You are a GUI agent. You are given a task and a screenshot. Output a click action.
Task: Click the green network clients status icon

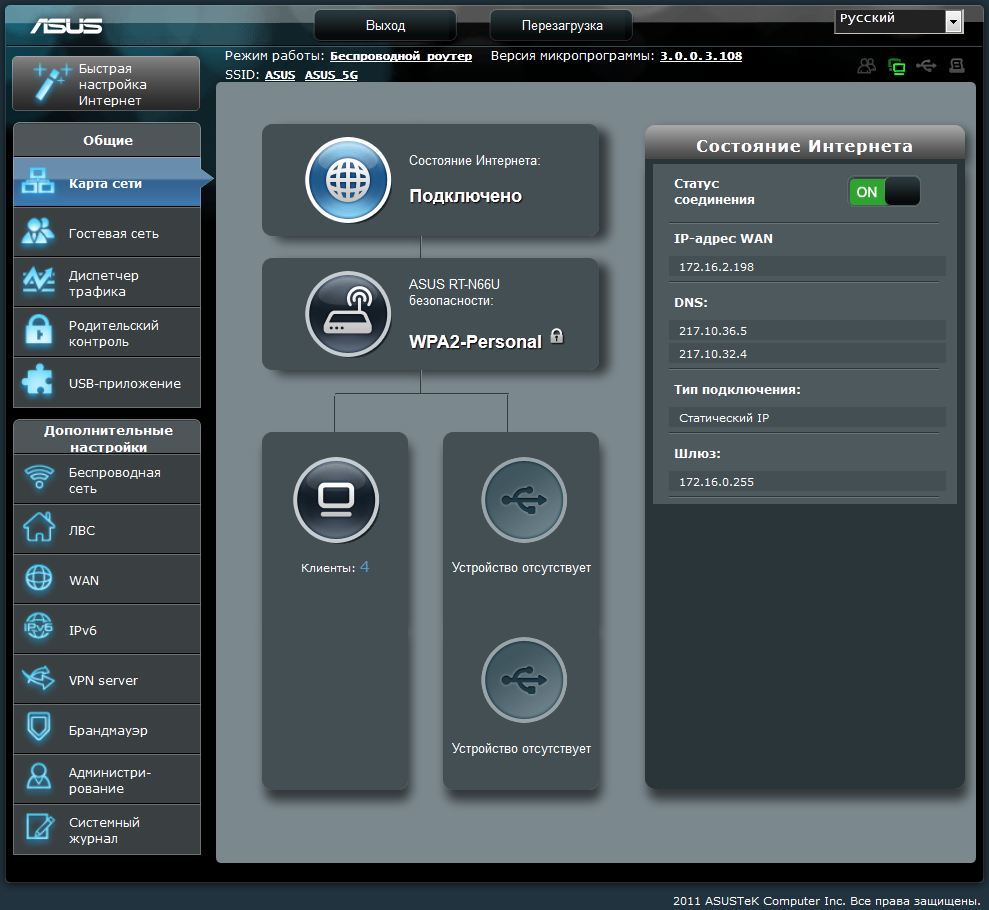click(896, 66)
